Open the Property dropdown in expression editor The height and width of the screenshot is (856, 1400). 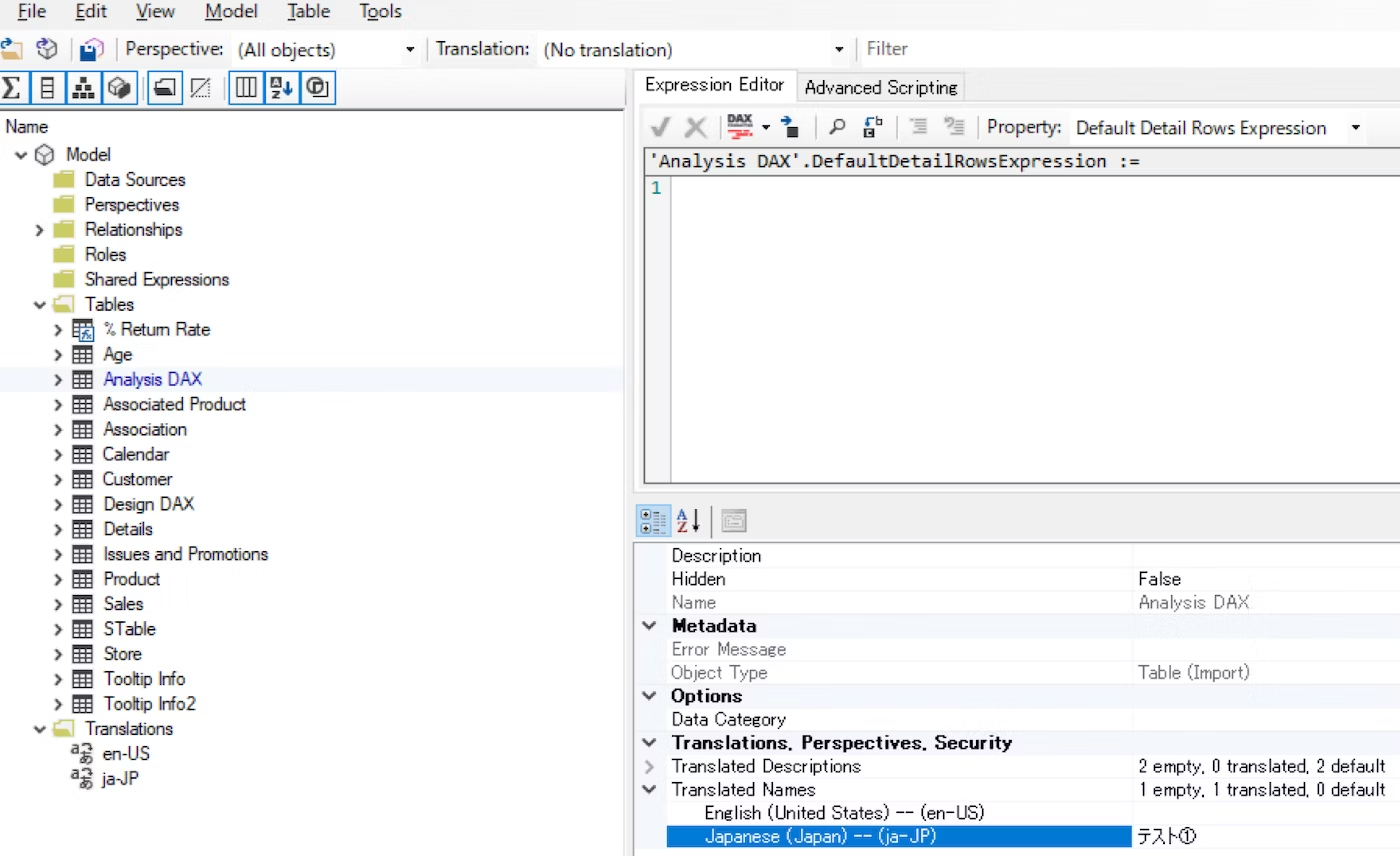(1355, 128)
